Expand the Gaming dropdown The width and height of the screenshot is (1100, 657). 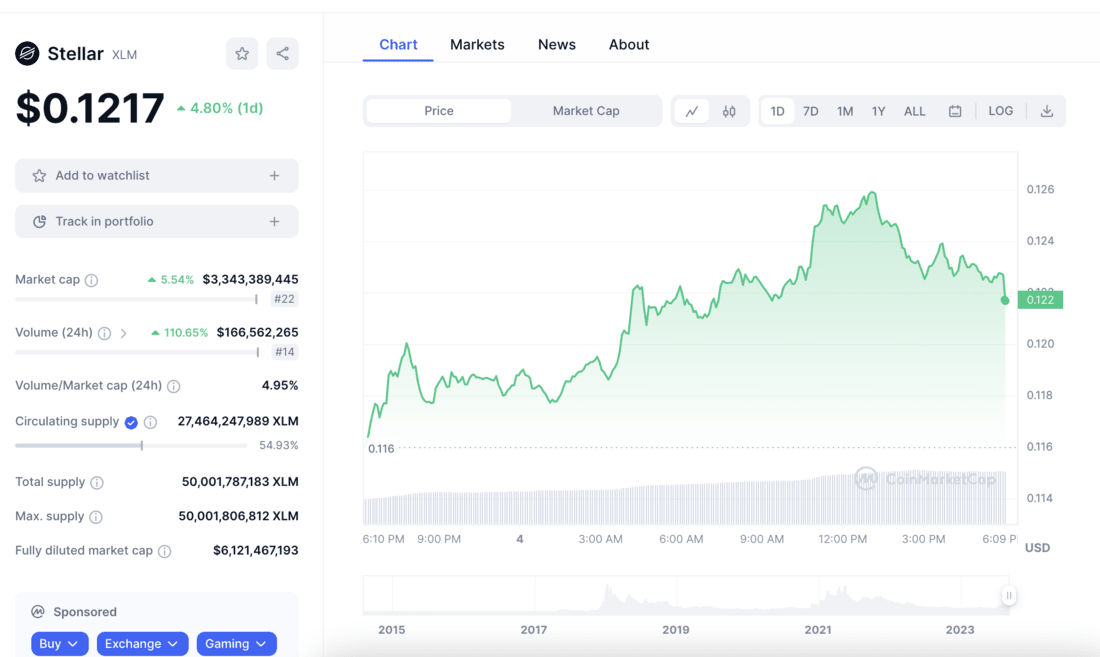[x=236, y=644]
